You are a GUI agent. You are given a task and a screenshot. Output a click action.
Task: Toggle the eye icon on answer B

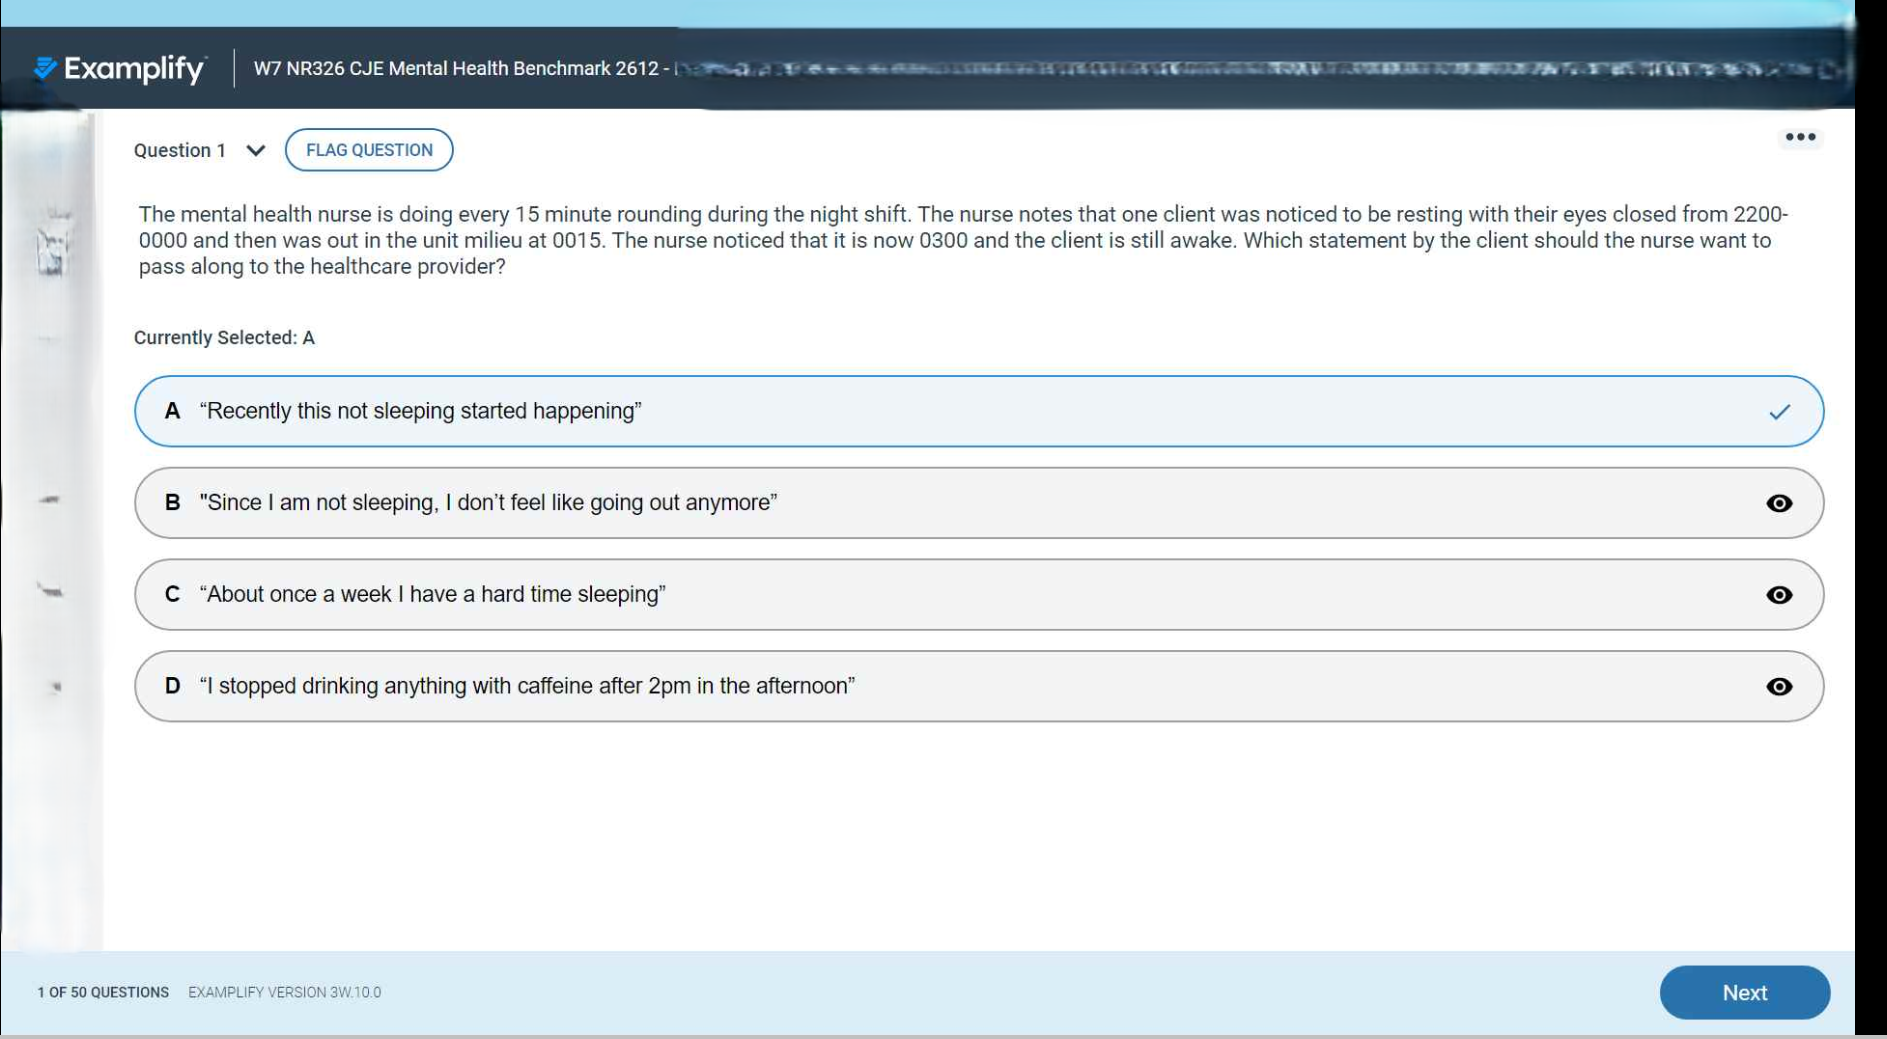pyautogui.click(x=1779, y=503)
